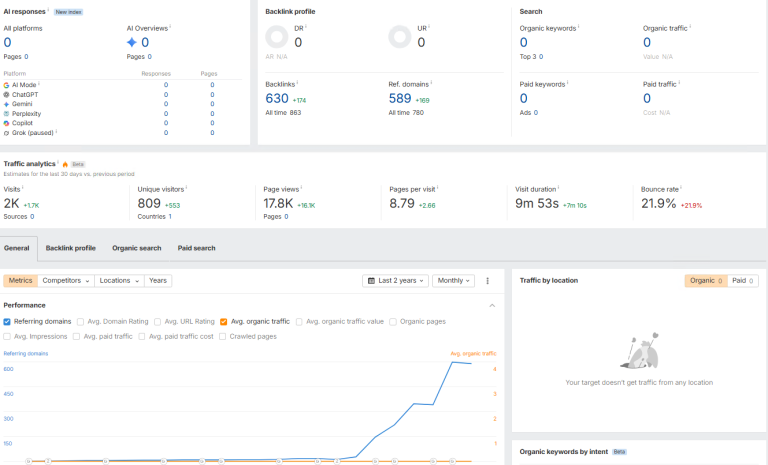Click calendar icon in Last 2 years button
This screenshot has height=465, width=768.
coord(371,281)
